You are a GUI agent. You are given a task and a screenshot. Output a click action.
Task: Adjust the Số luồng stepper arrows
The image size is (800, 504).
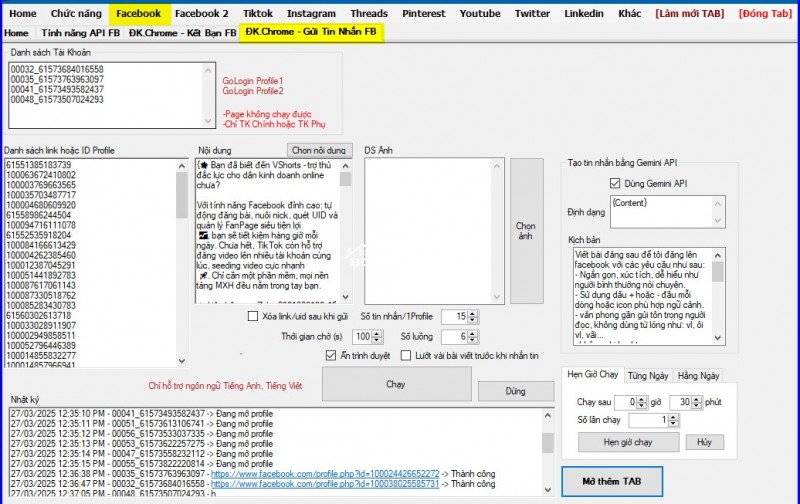point(473,337)
